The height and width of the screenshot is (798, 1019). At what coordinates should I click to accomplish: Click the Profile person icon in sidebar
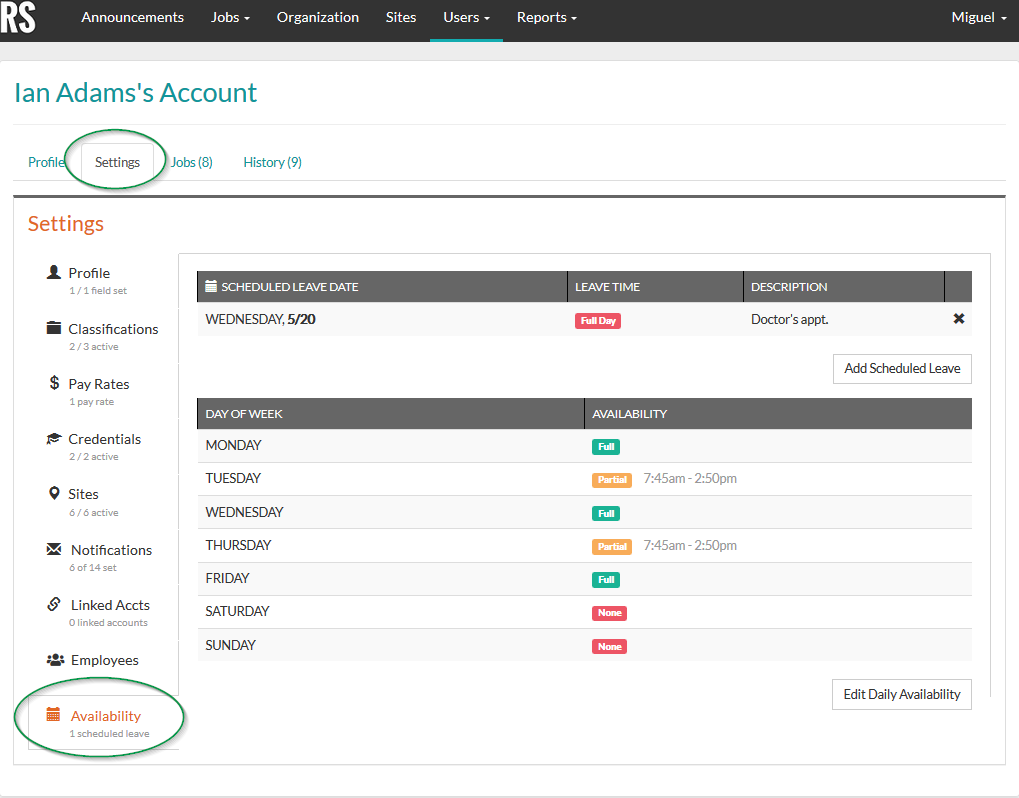pyautogui.click(x=54, y=272)
